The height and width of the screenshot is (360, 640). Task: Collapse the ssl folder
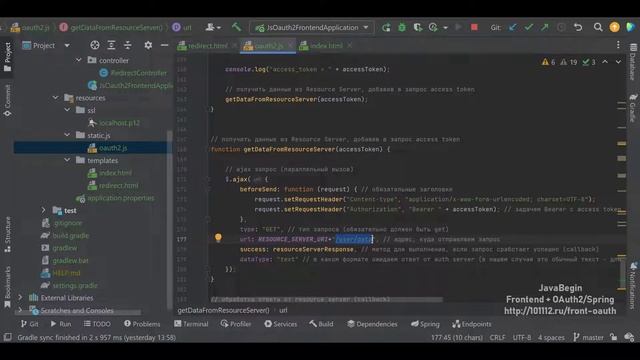click(67, 110)
